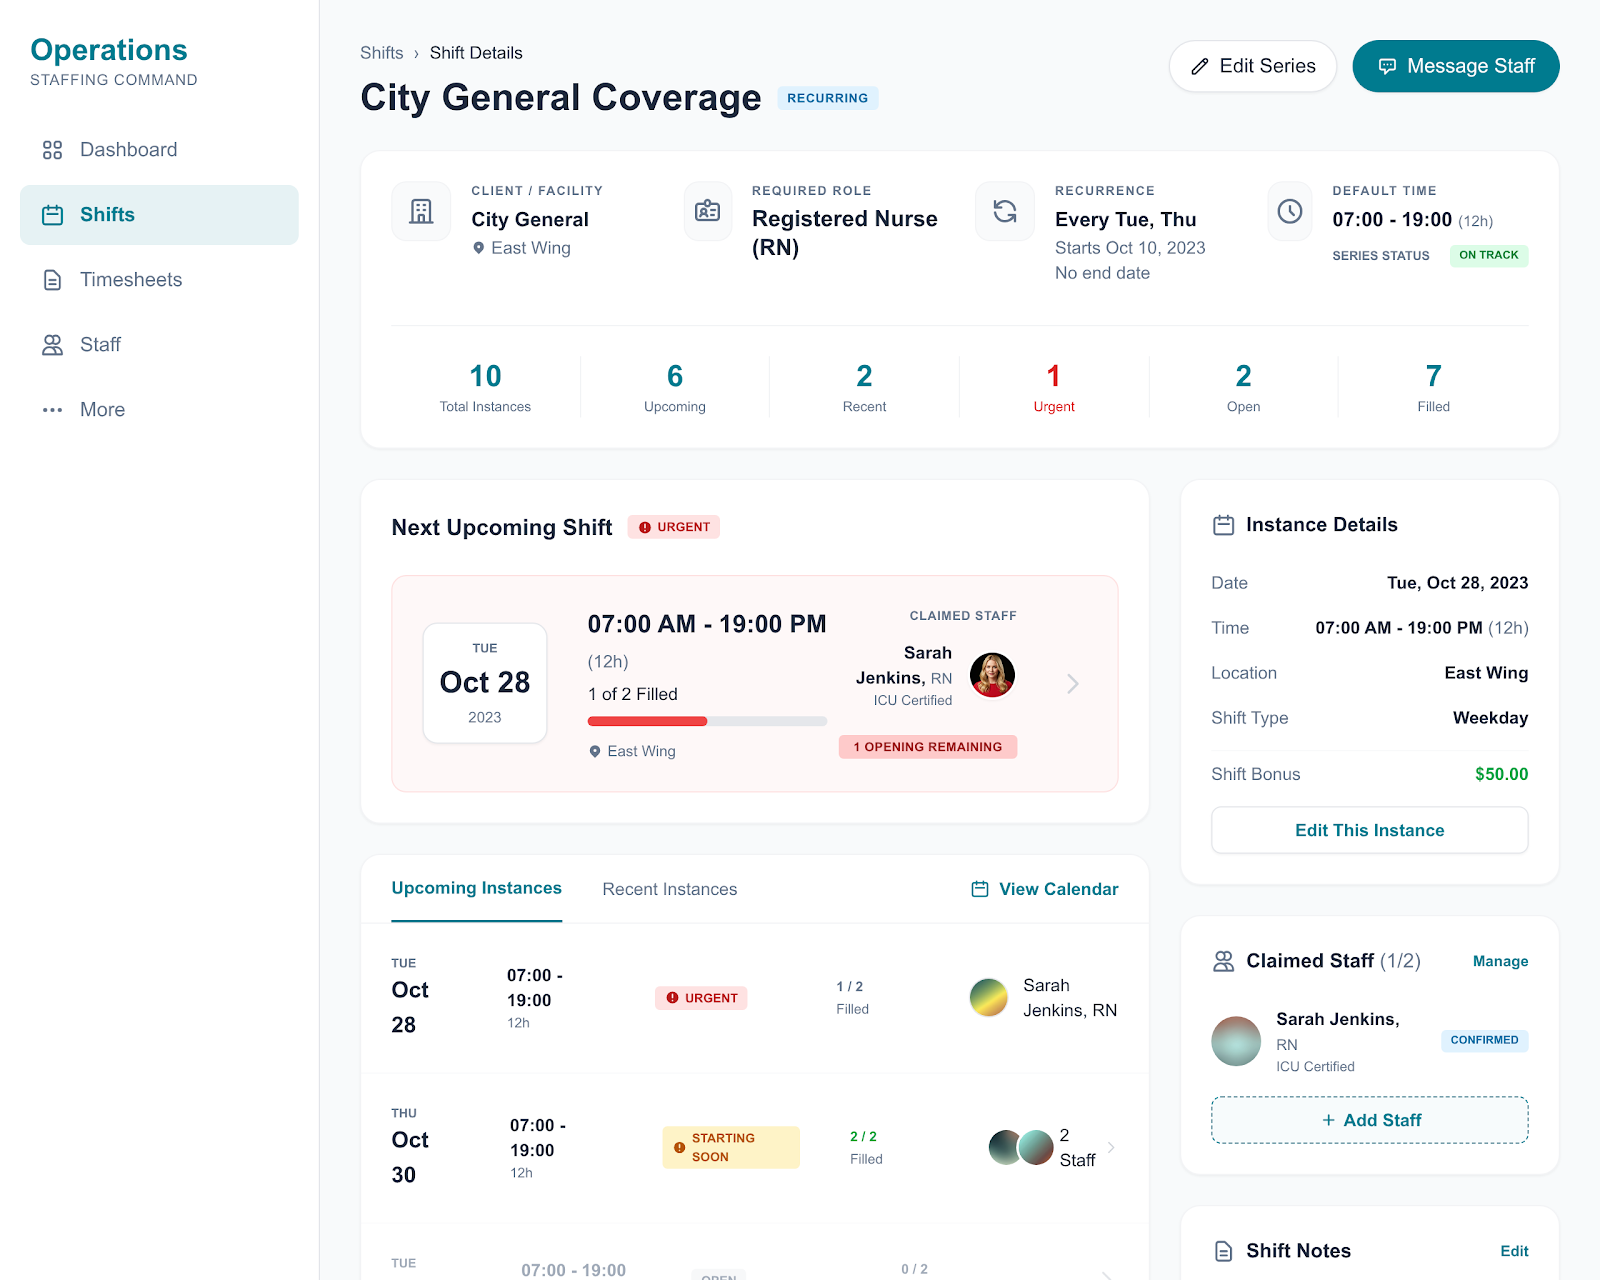Switch to the Upcoming Instances tab
Screen dimensions: 1600x1280
tap(476, 888)
